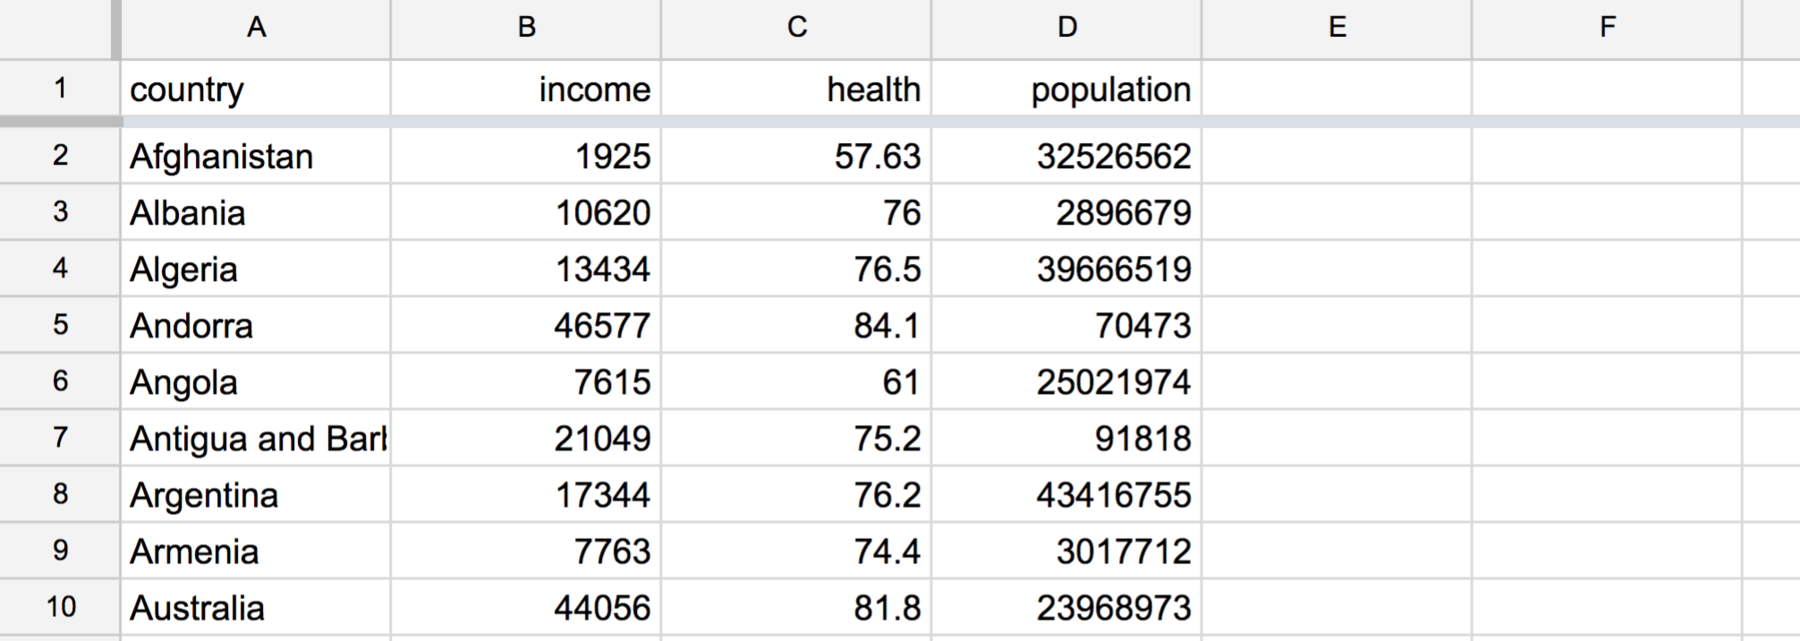The width and height of the screenshot is (1800, 641).
Task: Click the frozen row divider bar
Action: 900,122
